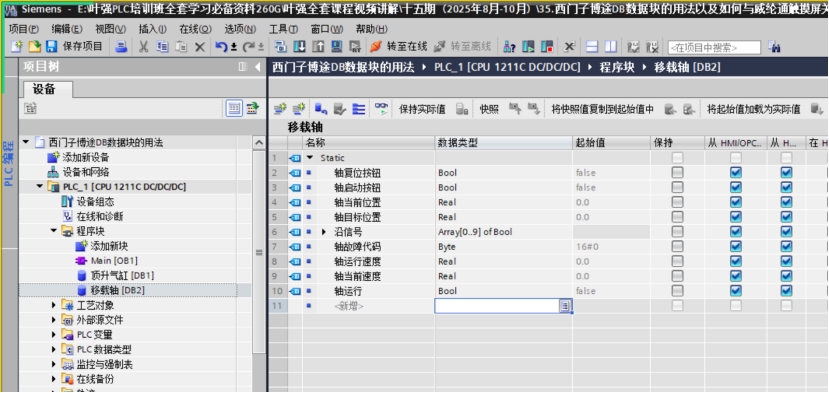The height and width of the screenshot is (393, 829).
Task: Click the Monitor all glasses icon
Action: 381,109
